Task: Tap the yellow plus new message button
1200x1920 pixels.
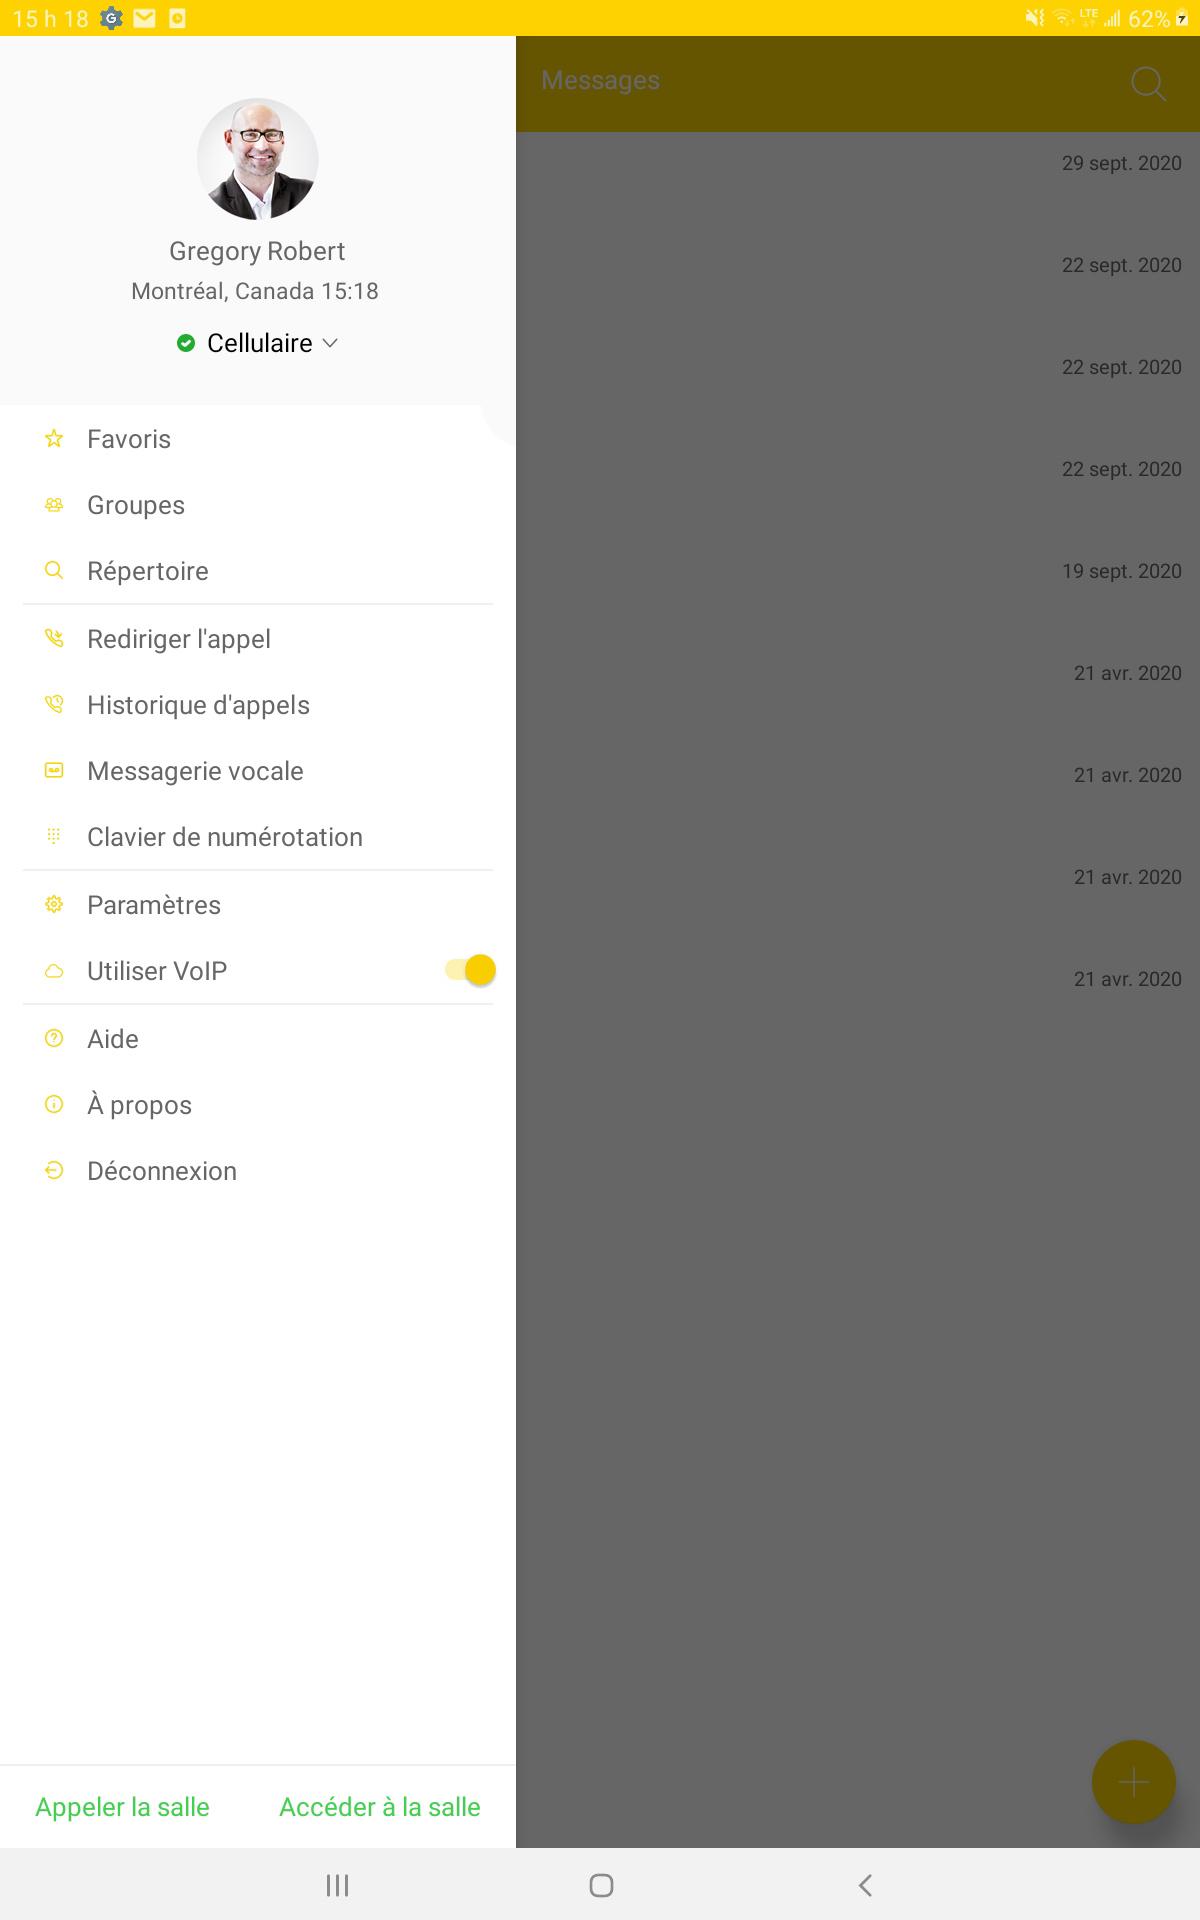Action: pyautogui.click(x=1133, y=1782)
